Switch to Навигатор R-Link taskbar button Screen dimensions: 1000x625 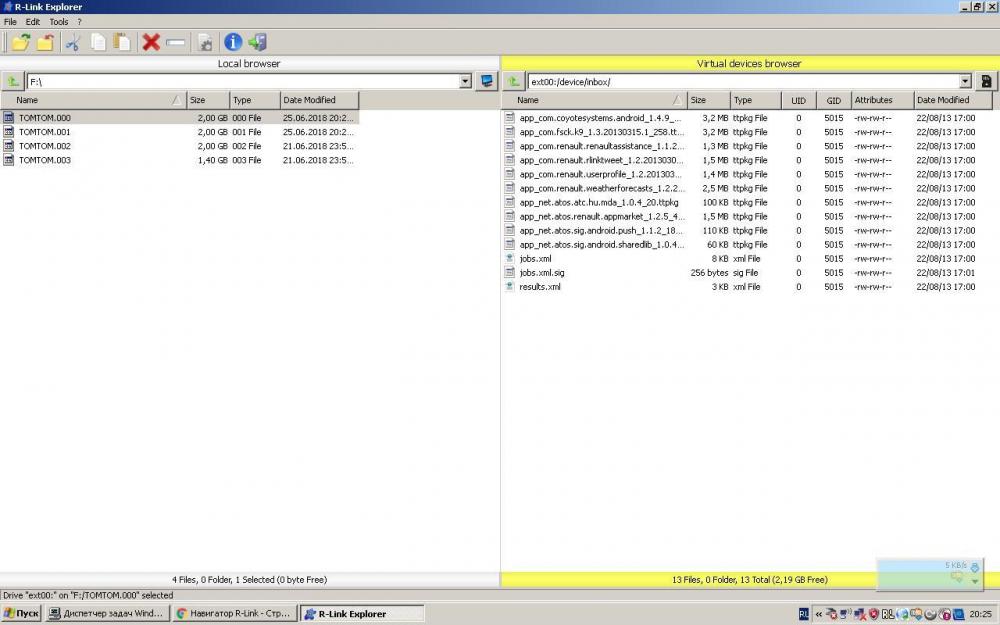coord(235,614)
